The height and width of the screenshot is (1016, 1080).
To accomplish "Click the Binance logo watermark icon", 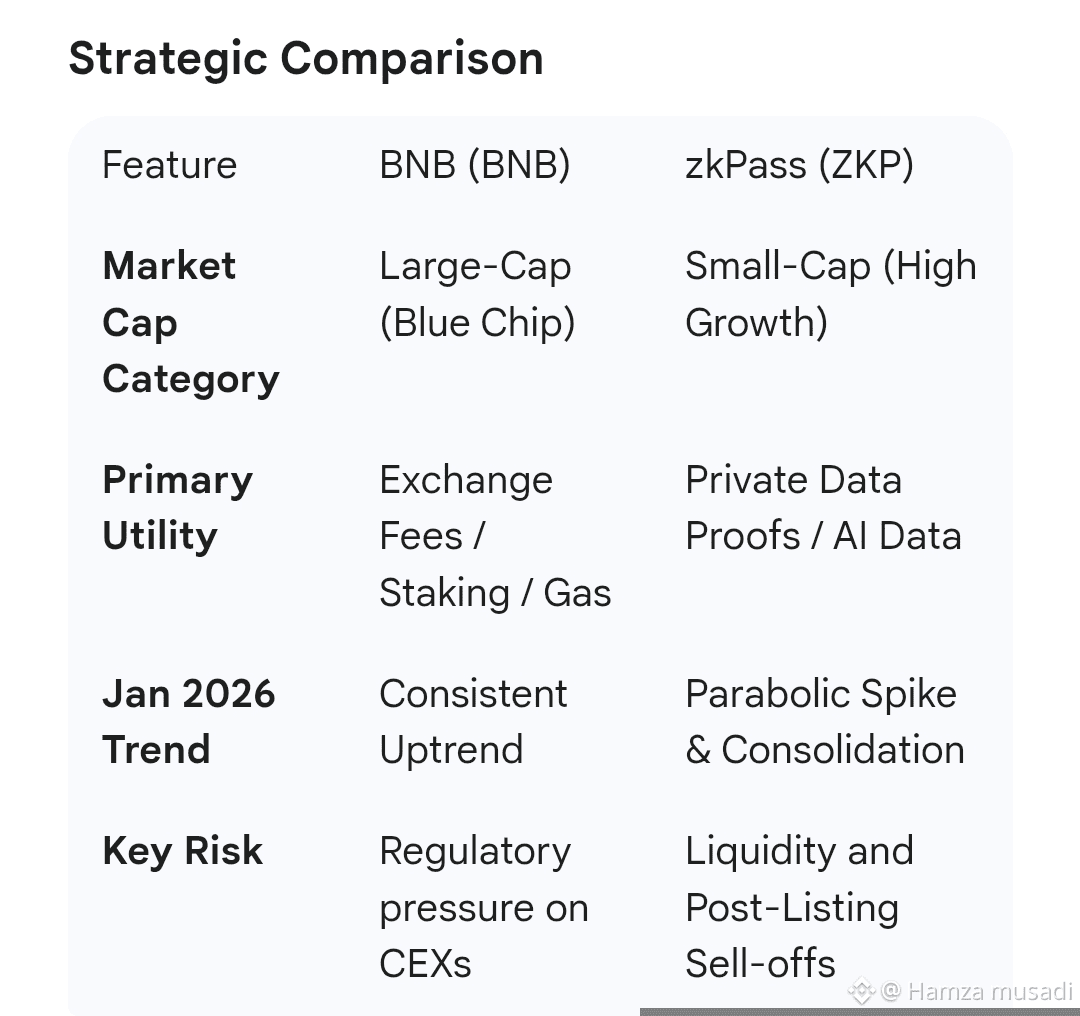I will pos(861,991).
